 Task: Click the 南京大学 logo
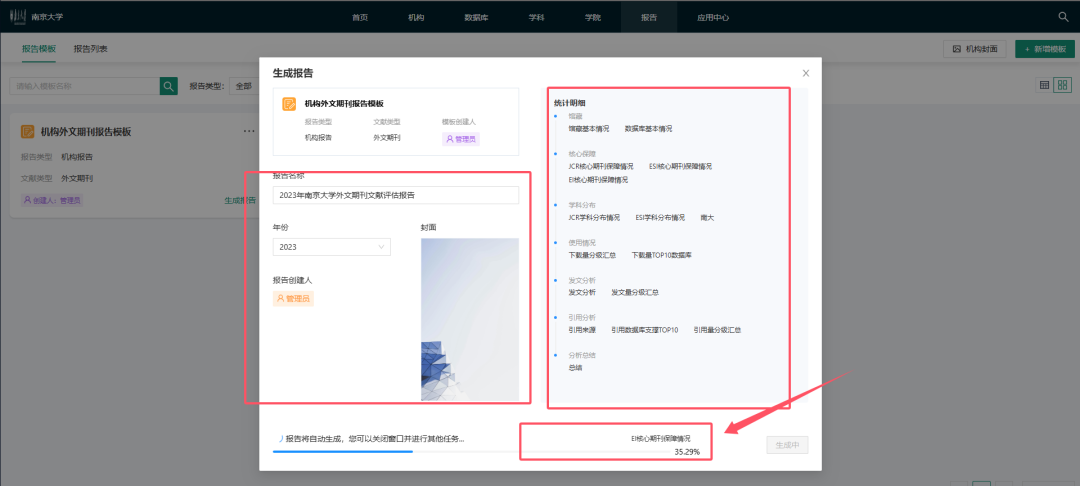point(37,17)
